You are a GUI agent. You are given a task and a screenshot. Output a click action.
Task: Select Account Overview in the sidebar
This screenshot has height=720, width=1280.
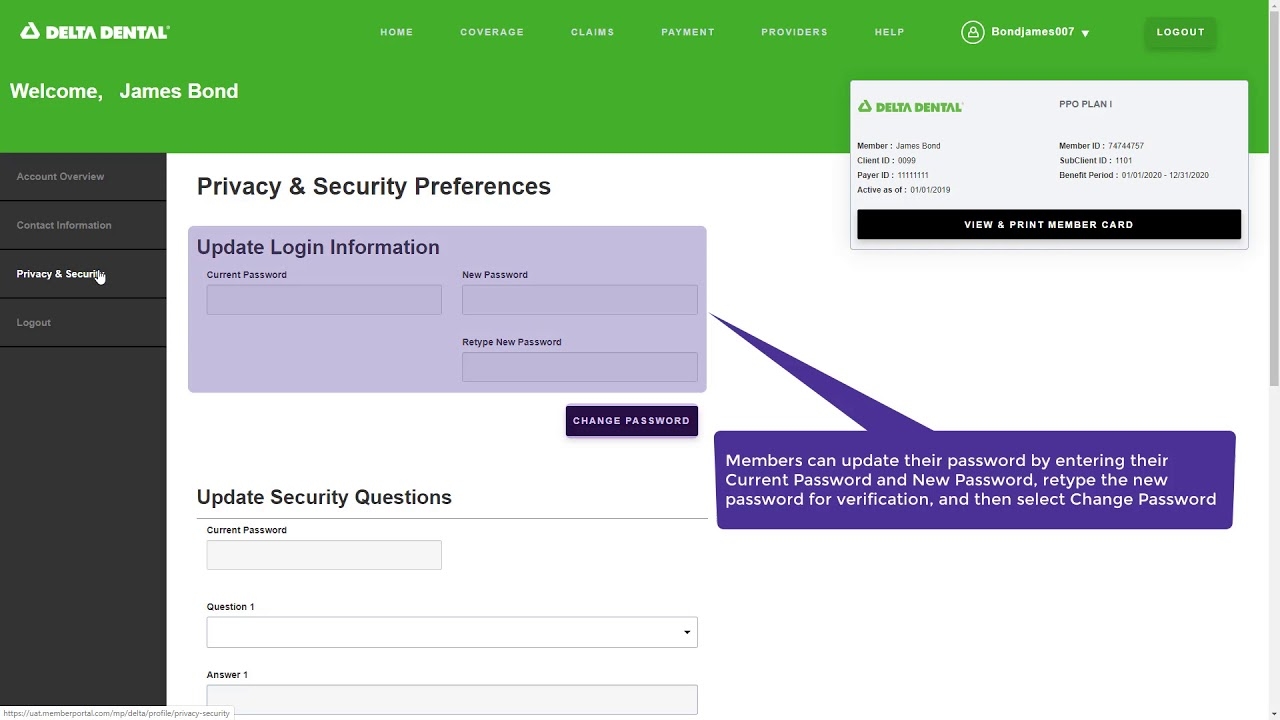pos(60,176)
